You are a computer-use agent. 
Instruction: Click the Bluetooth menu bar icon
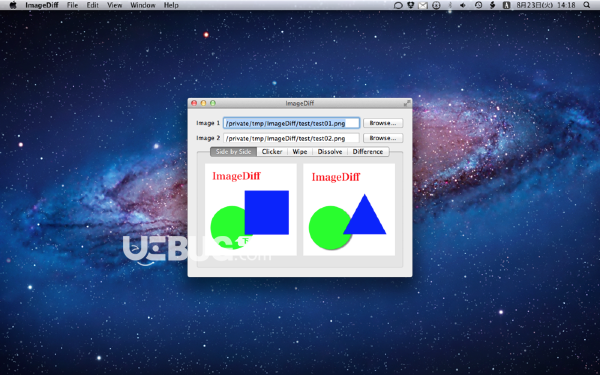[x=450, y=5]
